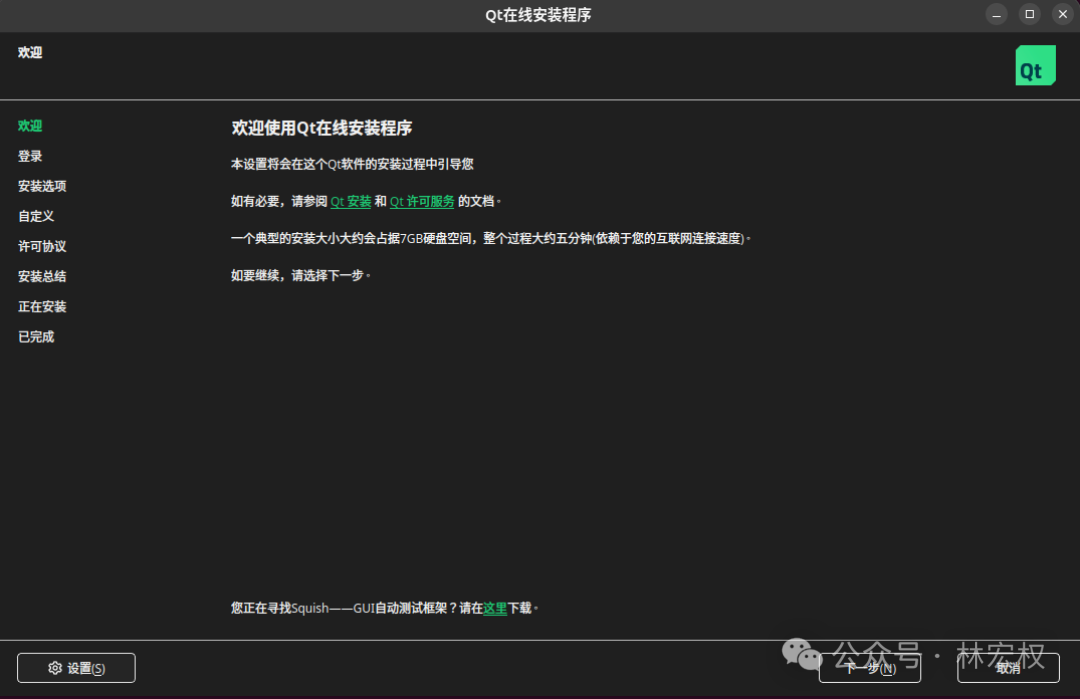Click the 本设置将会在这个Qt软件 intro text

pyautogui.click(x=352, y=164)
